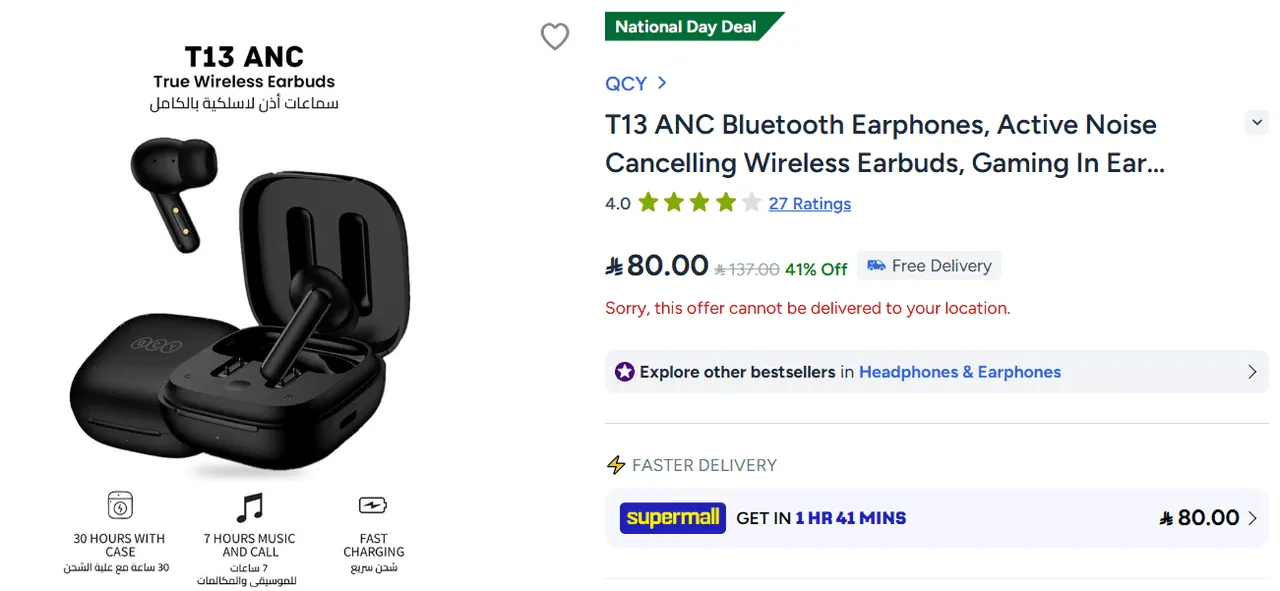The height and width of the screenshot is (591, 1280).
Task: Click the green star rating display
Action: (x=700, y=203)
